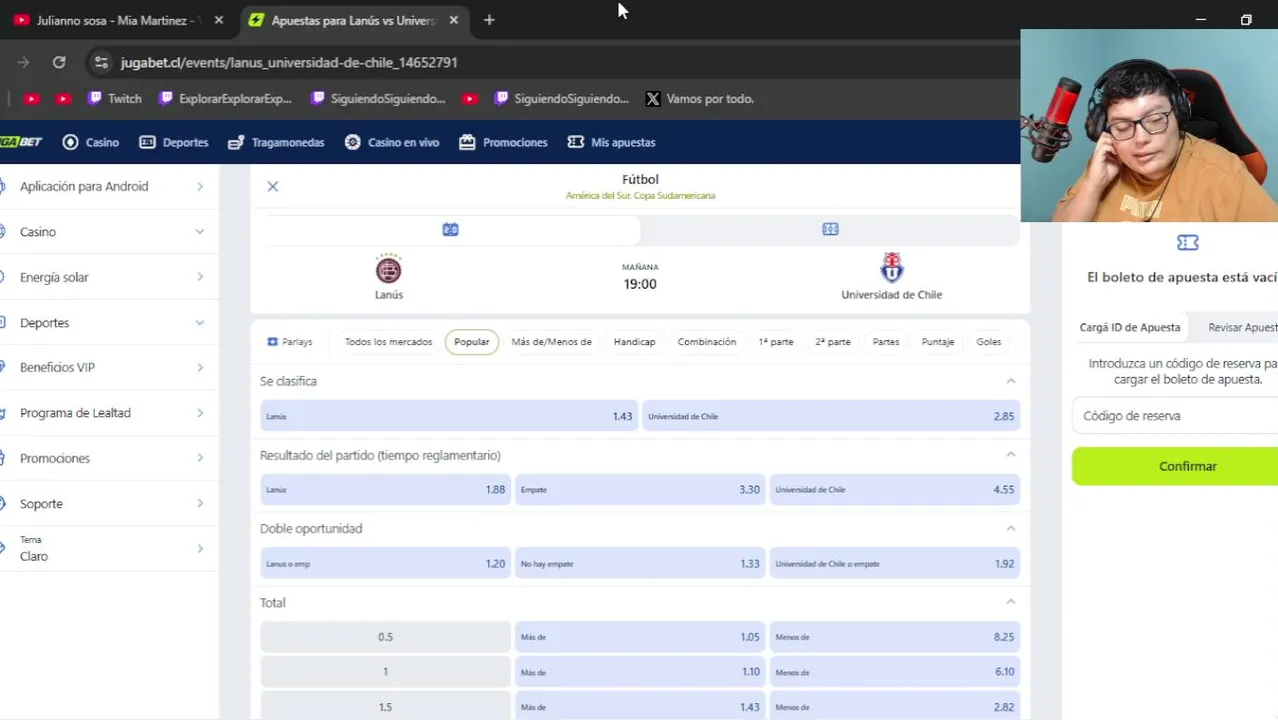The image size is (1278, 720).
Task: Select the 2ª parte filter
Action: [832, 342]
